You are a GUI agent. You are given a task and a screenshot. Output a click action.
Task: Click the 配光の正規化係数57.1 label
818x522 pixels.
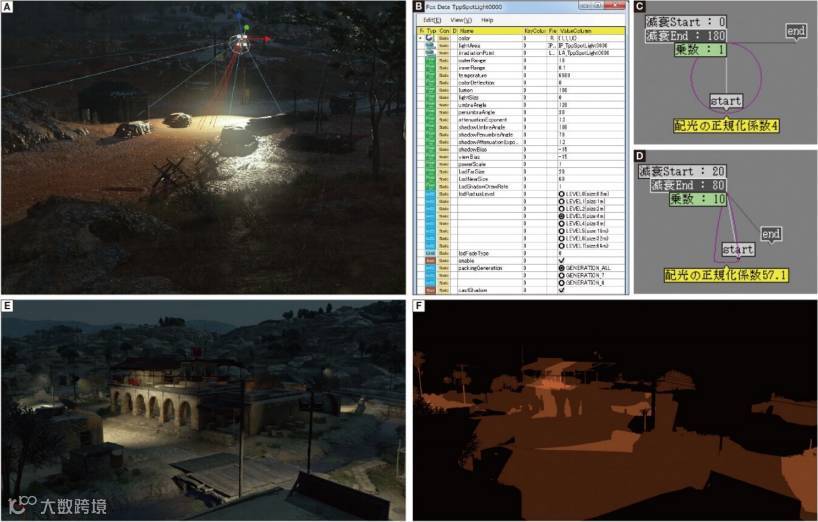pyautogui.click(x=726, y=275)
